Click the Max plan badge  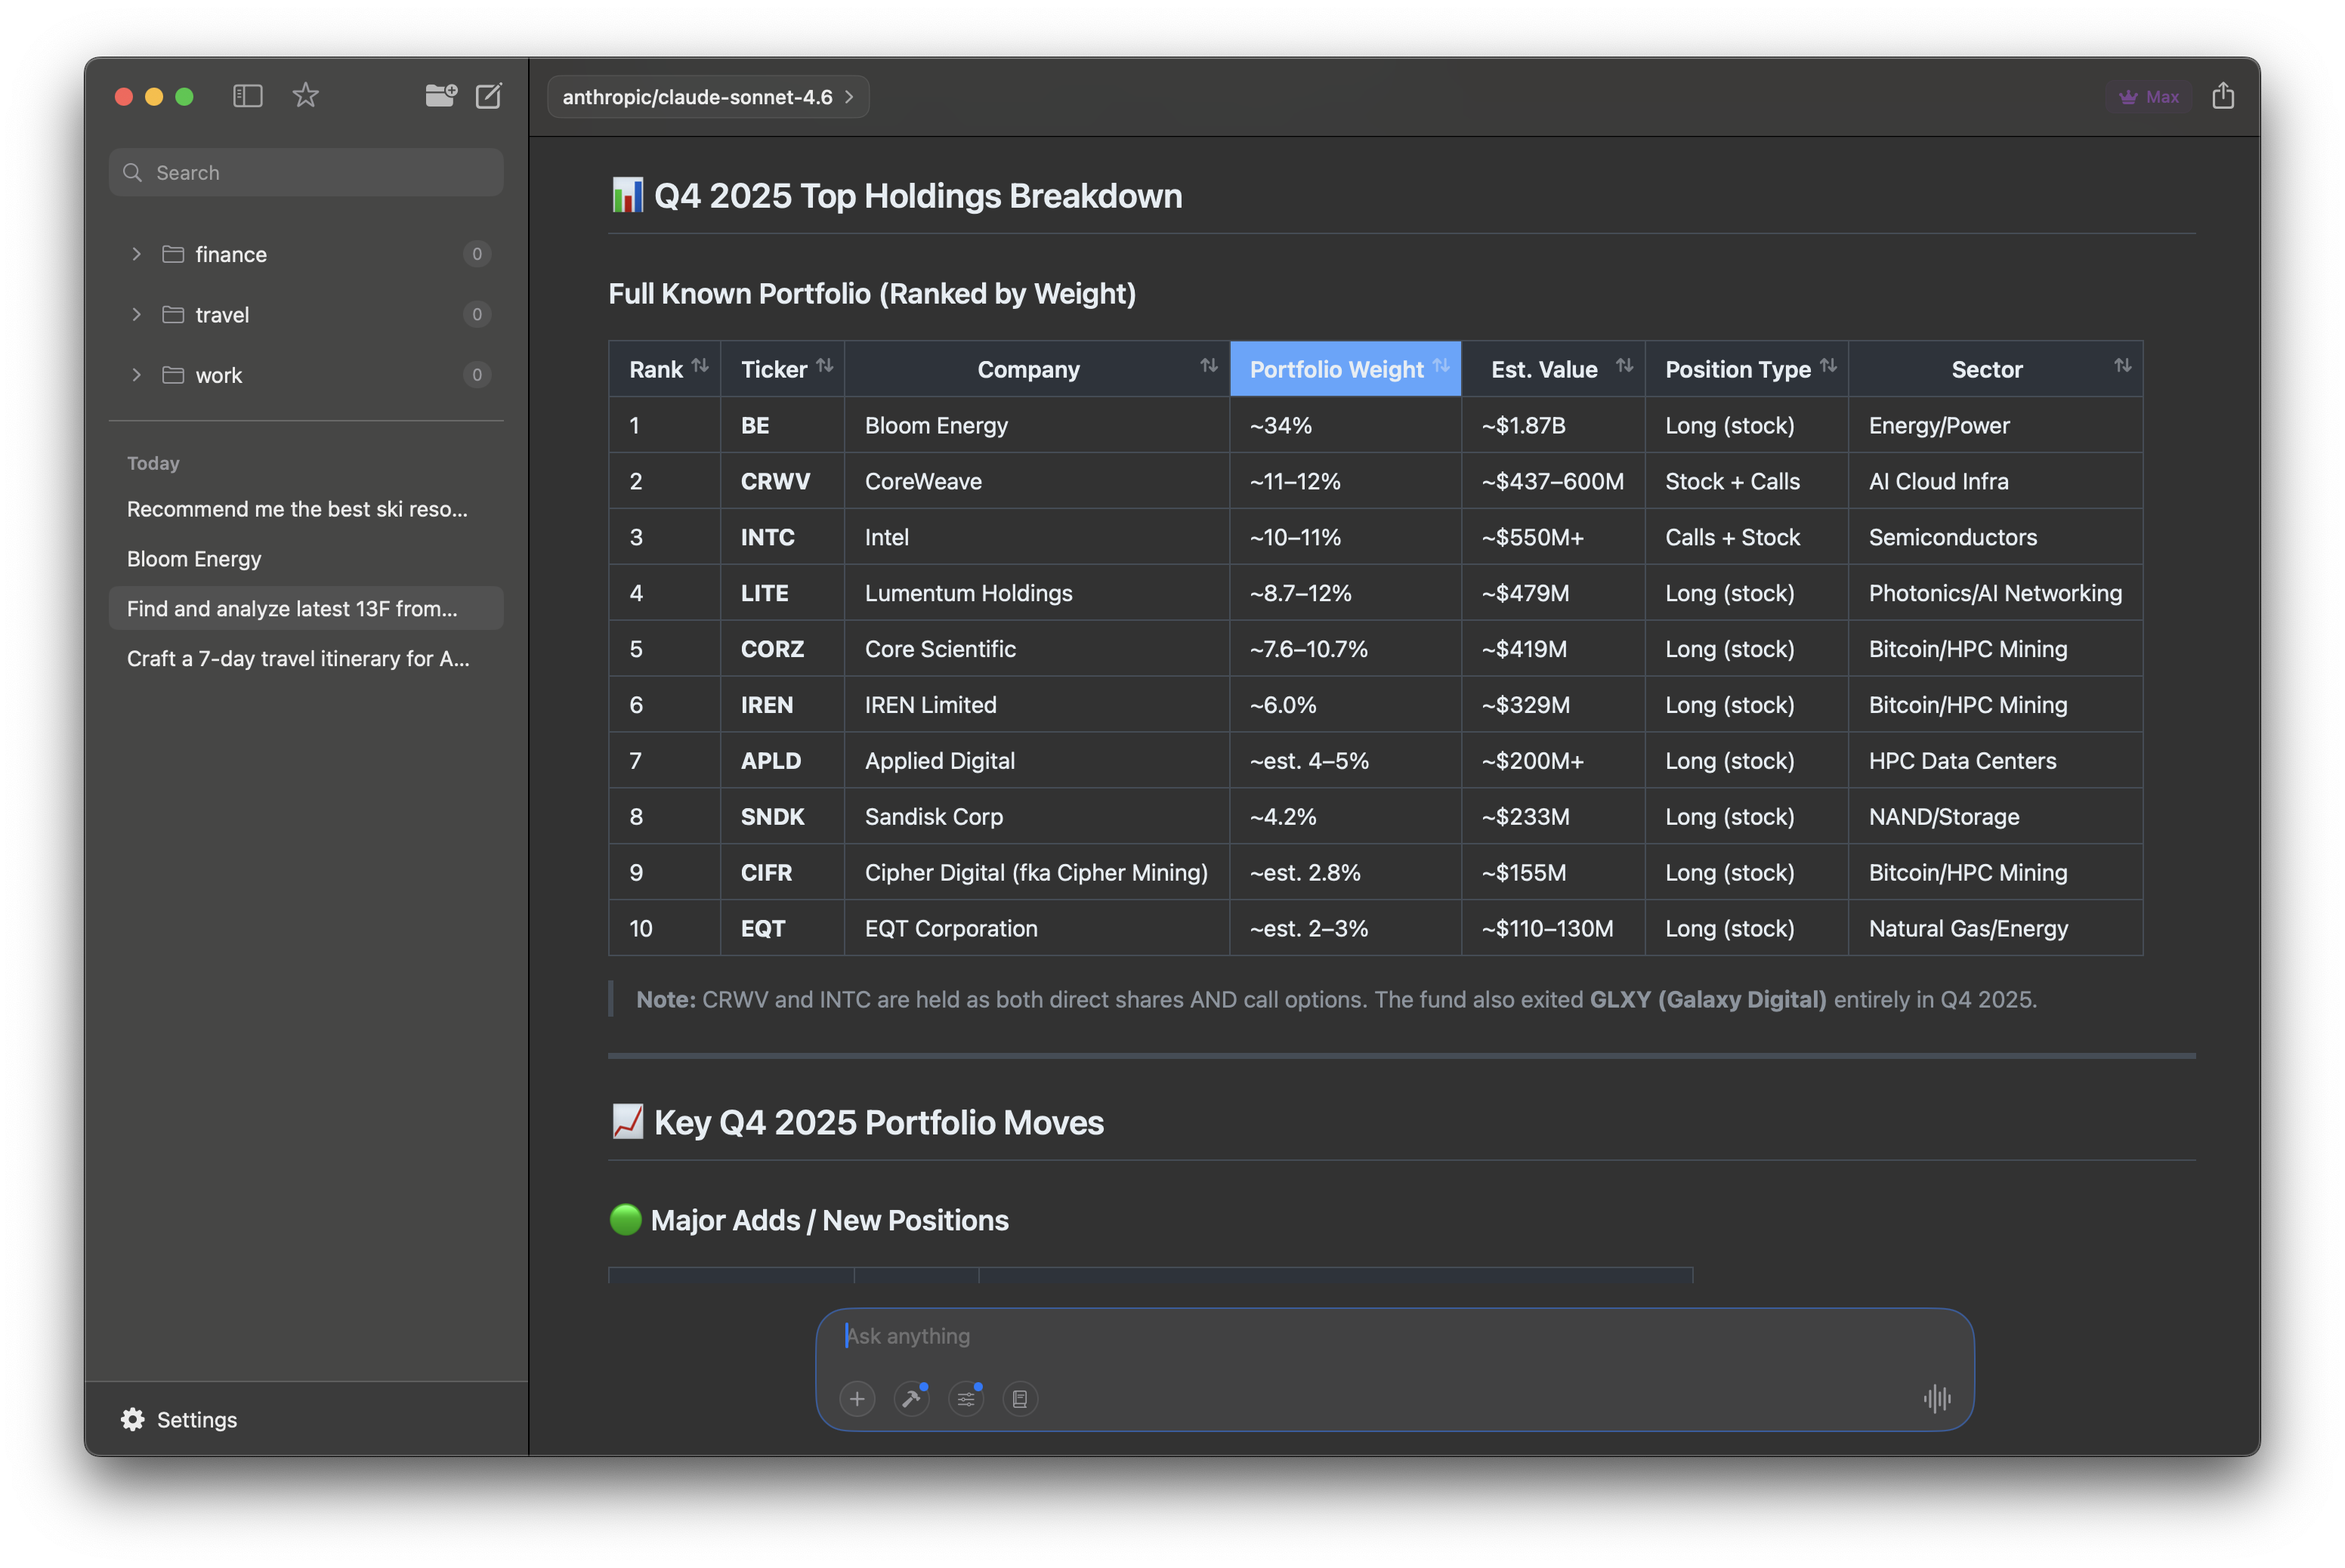2148,97
